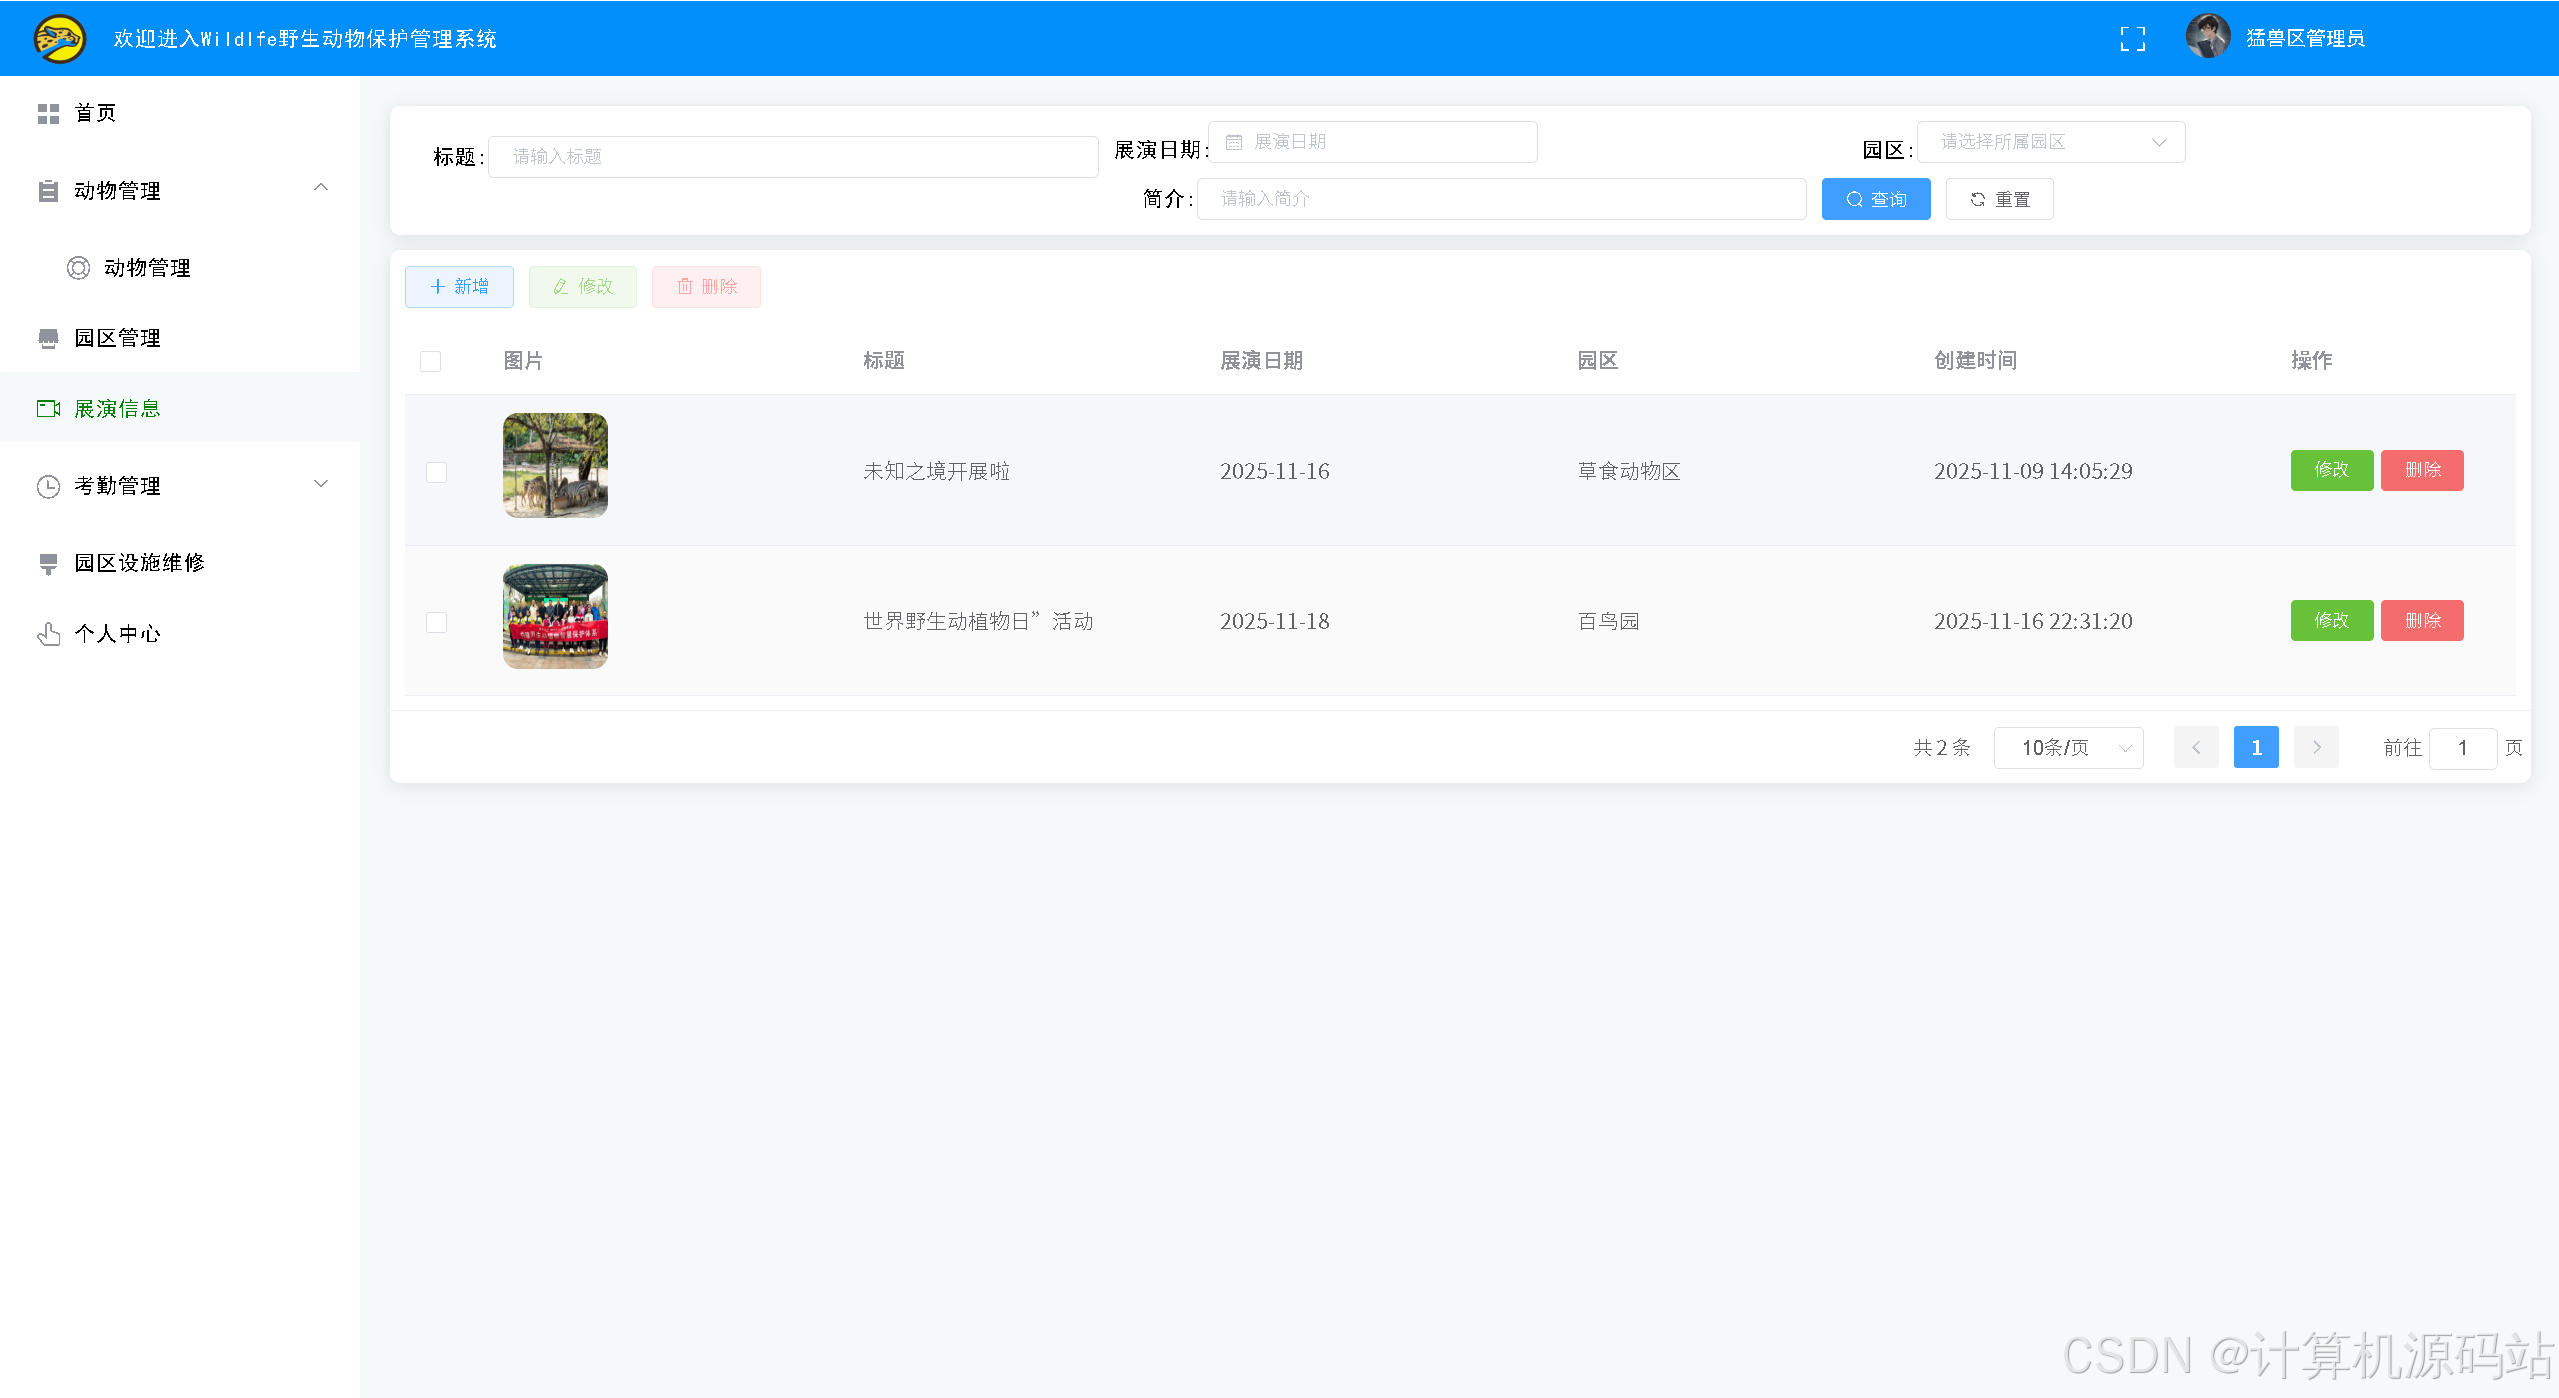Edit the 世界野生动植物日 row via 修改

coord(2332,620)
